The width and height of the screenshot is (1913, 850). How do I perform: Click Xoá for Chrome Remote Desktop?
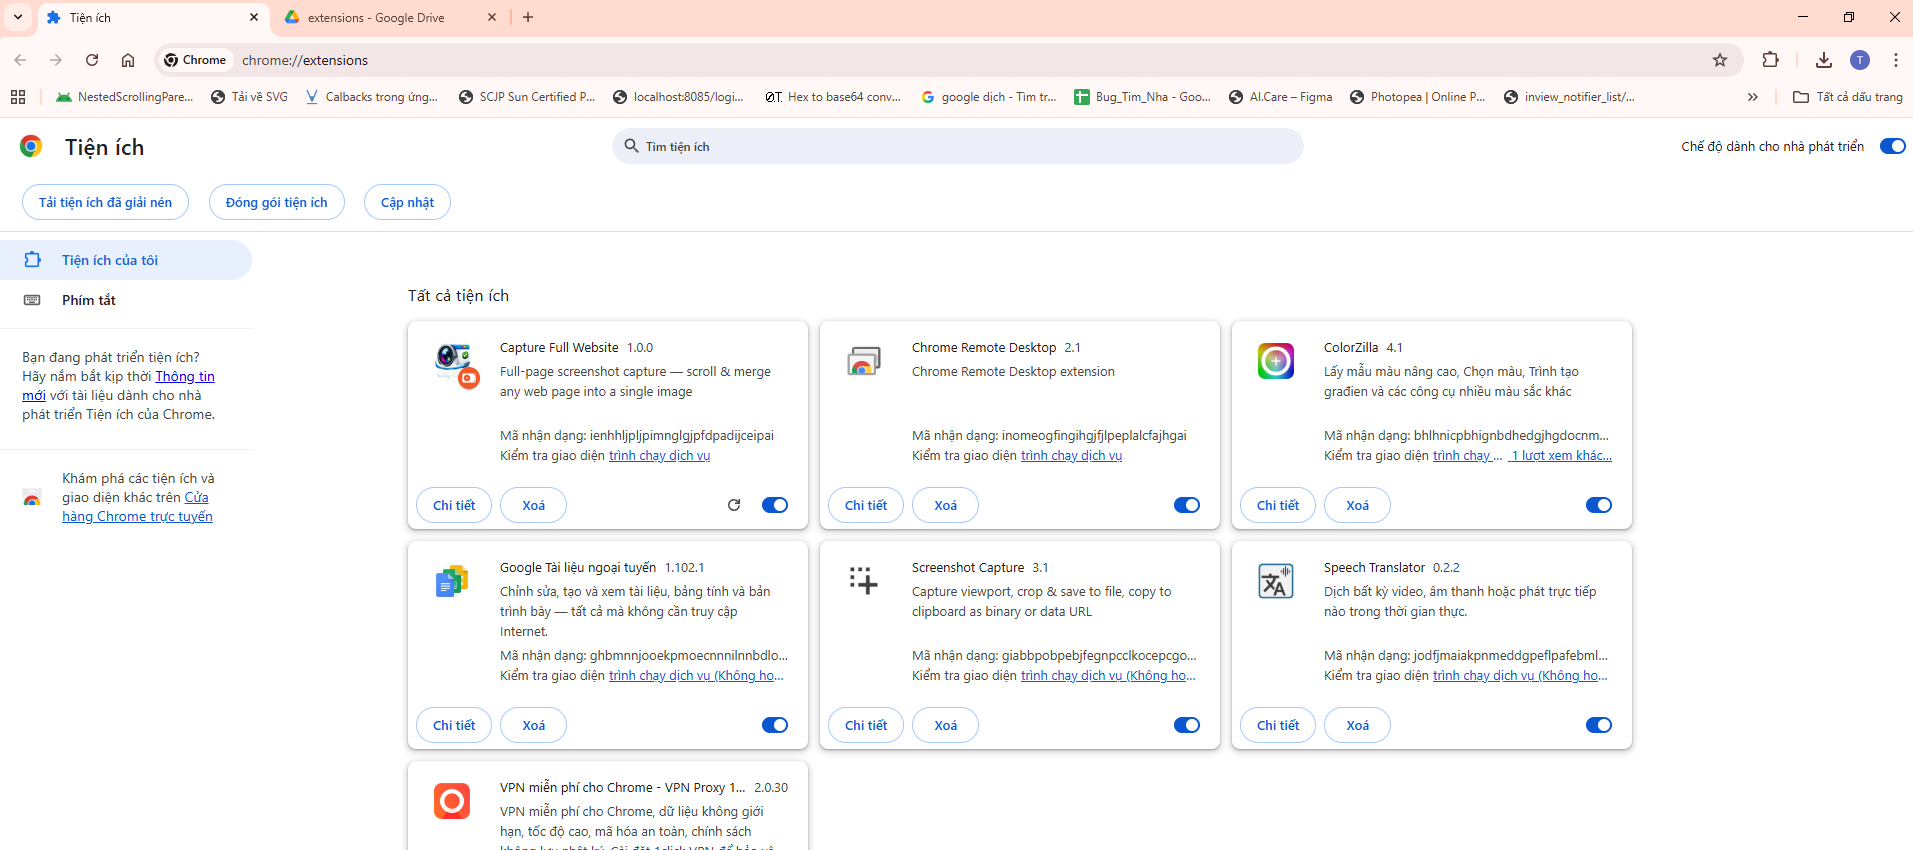(x=945, y=505)
